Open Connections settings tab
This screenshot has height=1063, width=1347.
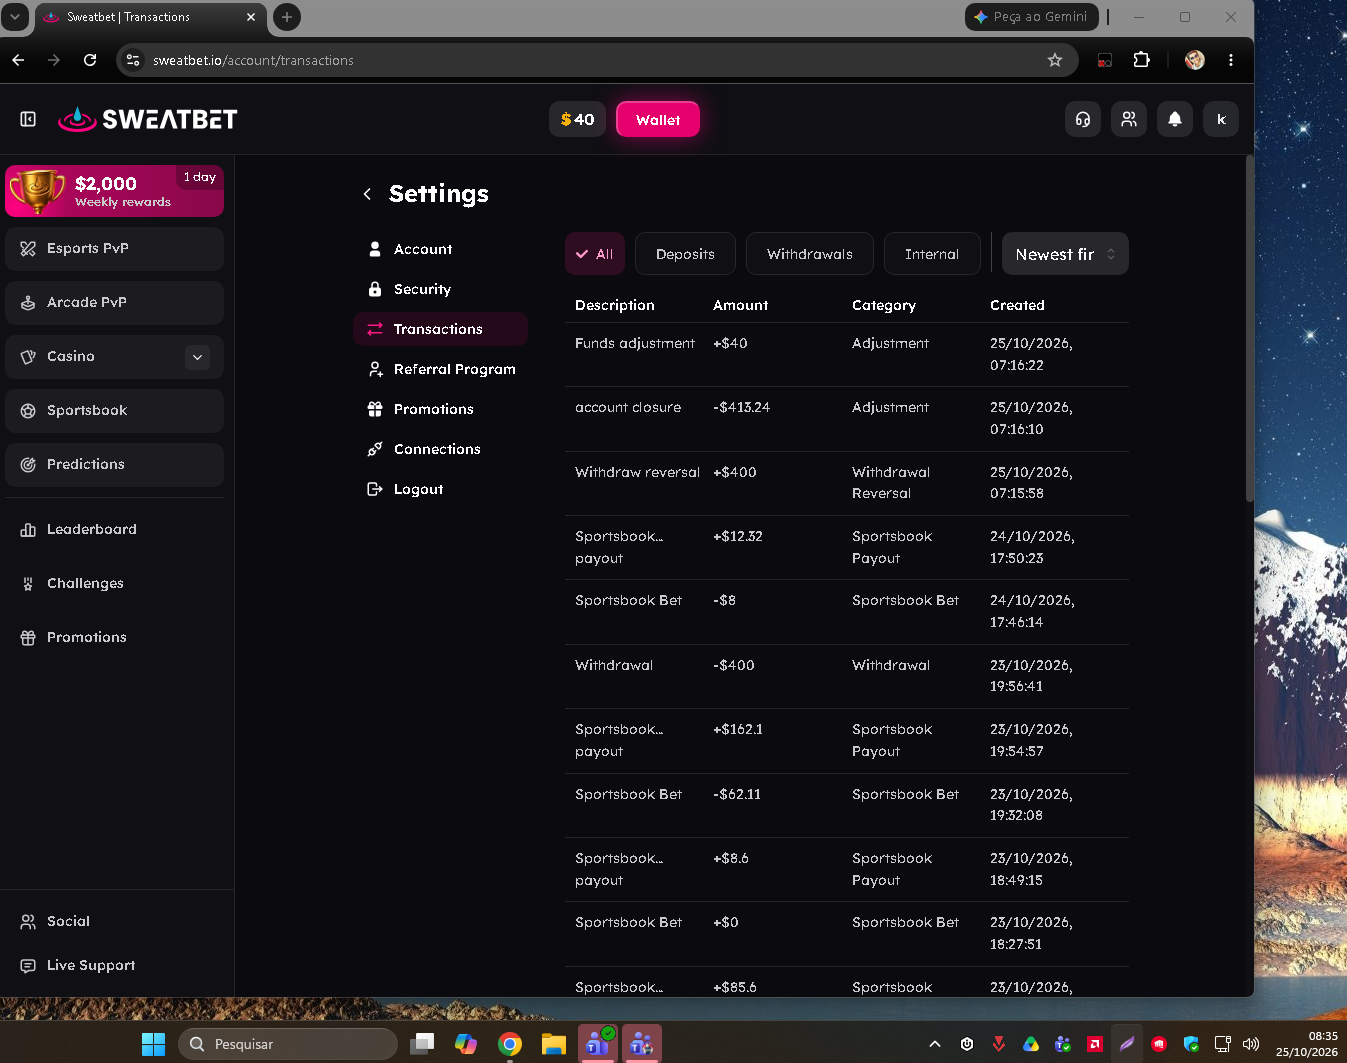[x=440, y=449]
